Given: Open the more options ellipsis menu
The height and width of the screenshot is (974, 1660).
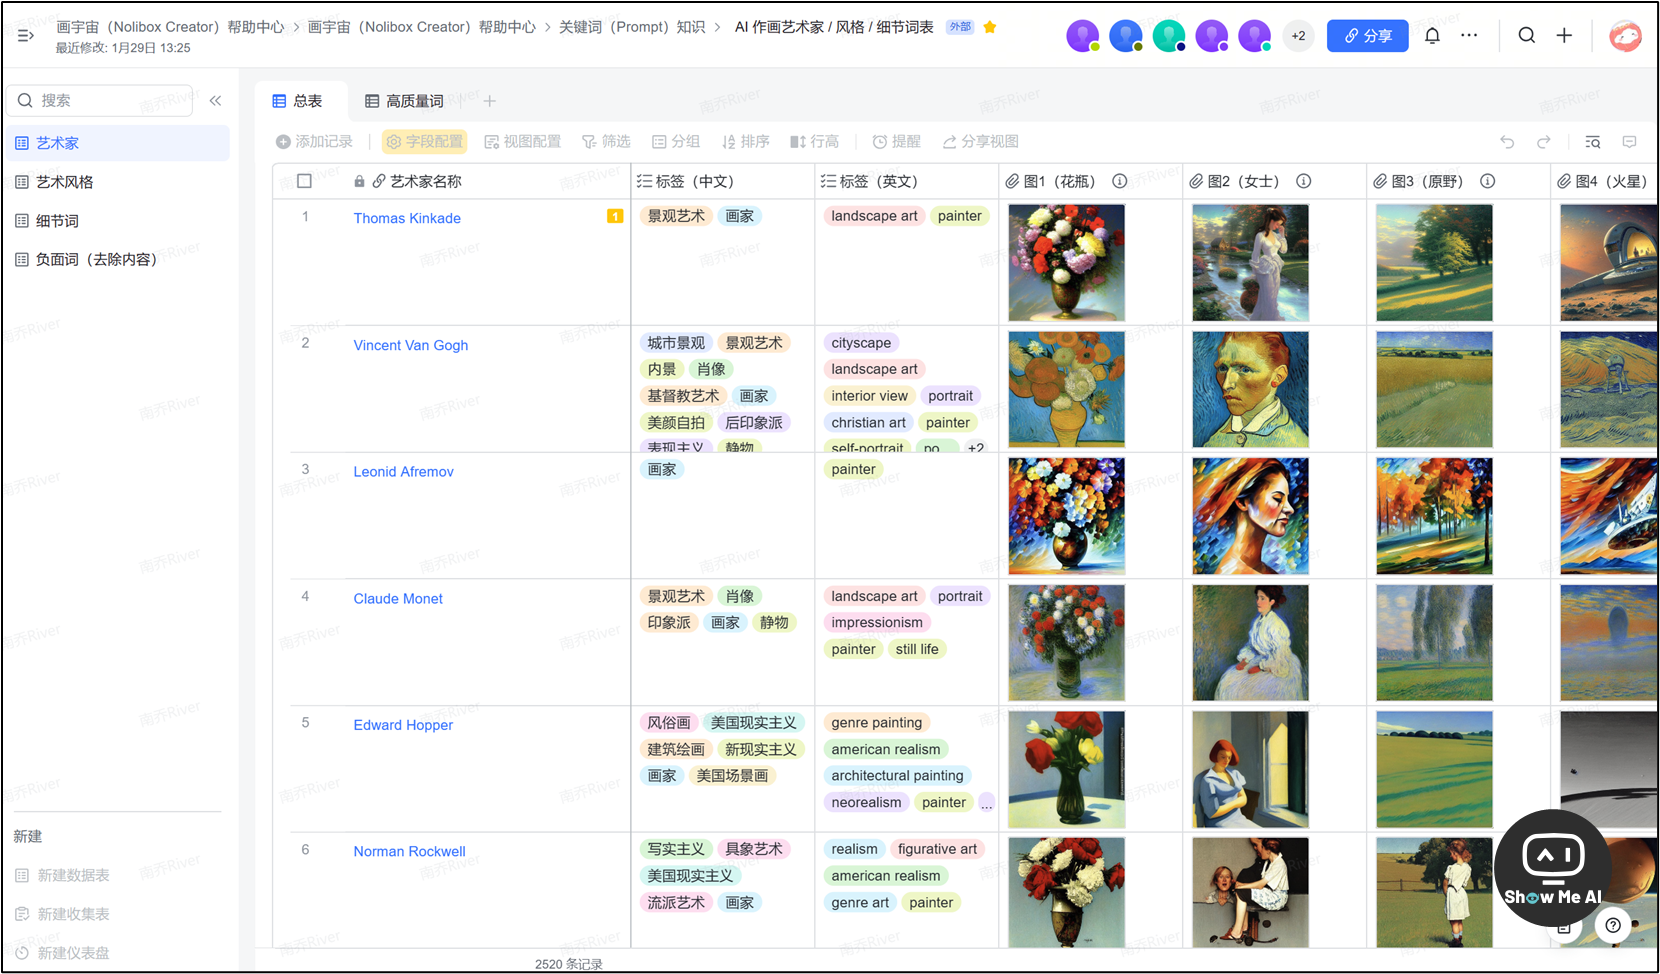Looking at the screenshot, I should pos(1469,35).
